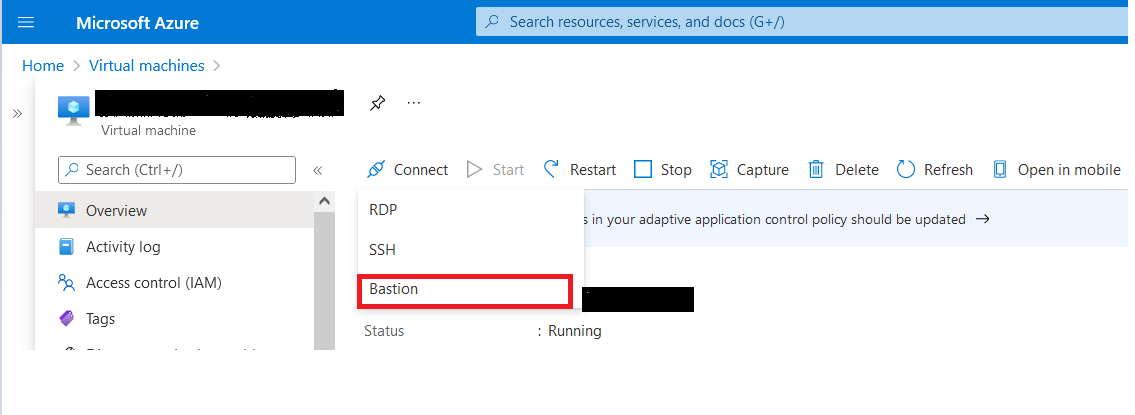Image resolution: width=1135 pixels, height=415 pixels.
Task: Expand the left portal panel chevron
Action: (x=17, y=114)
